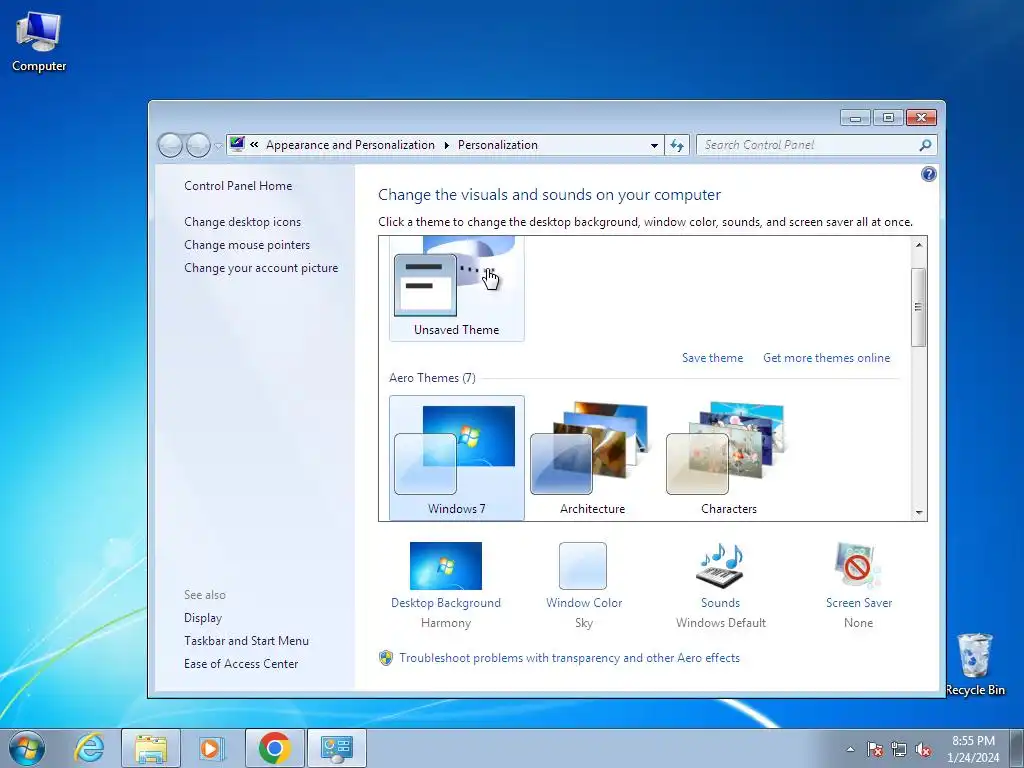Viewport: 1024px width, 768px height.
Task: Open Troubleshoot problems with transparency link
Action: 569,658
